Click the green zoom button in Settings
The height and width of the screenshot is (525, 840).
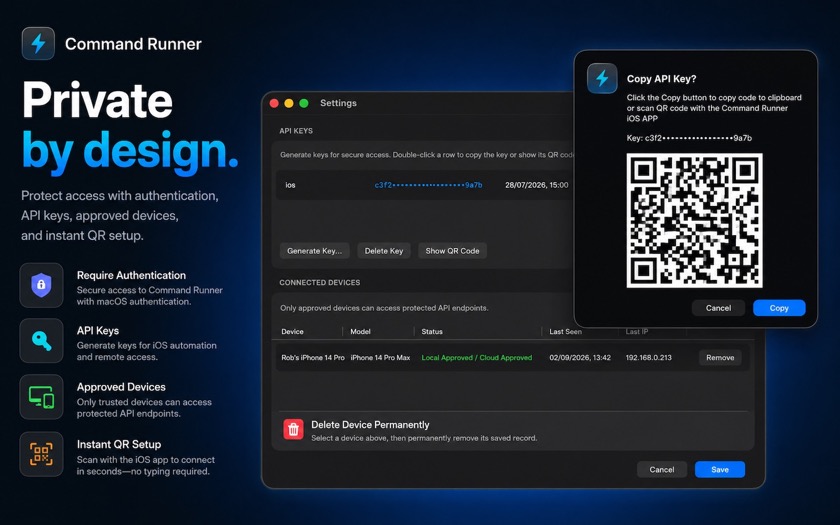(x=304, y=103)
